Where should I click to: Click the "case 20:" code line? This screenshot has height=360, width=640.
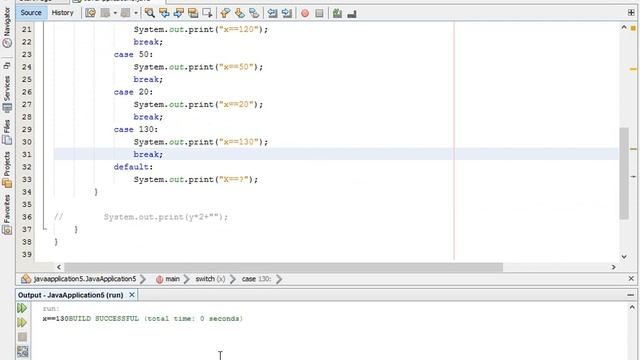coord(133,92)
